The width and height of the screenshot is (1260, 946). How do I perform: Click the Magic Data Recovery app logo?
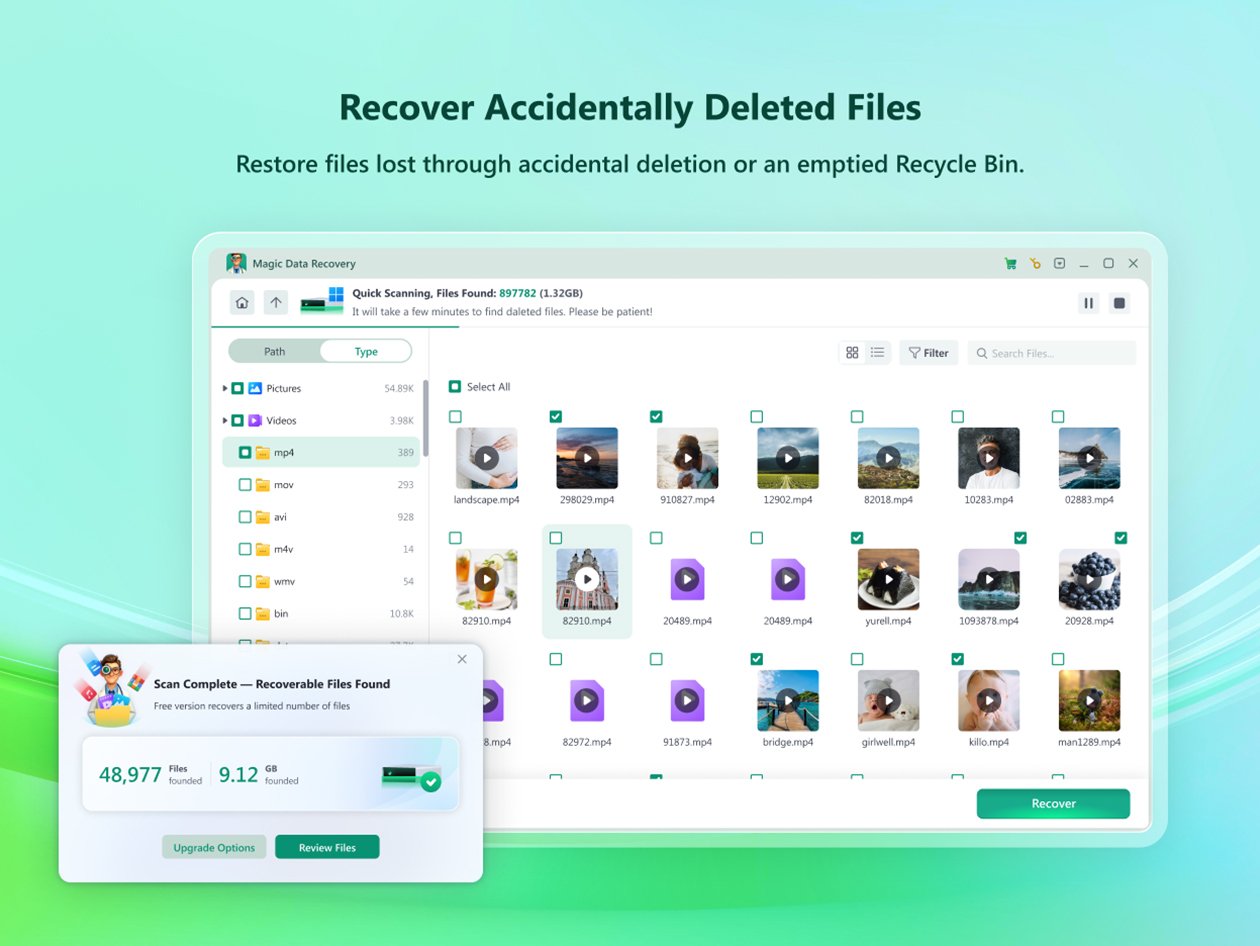click(236, 263)
